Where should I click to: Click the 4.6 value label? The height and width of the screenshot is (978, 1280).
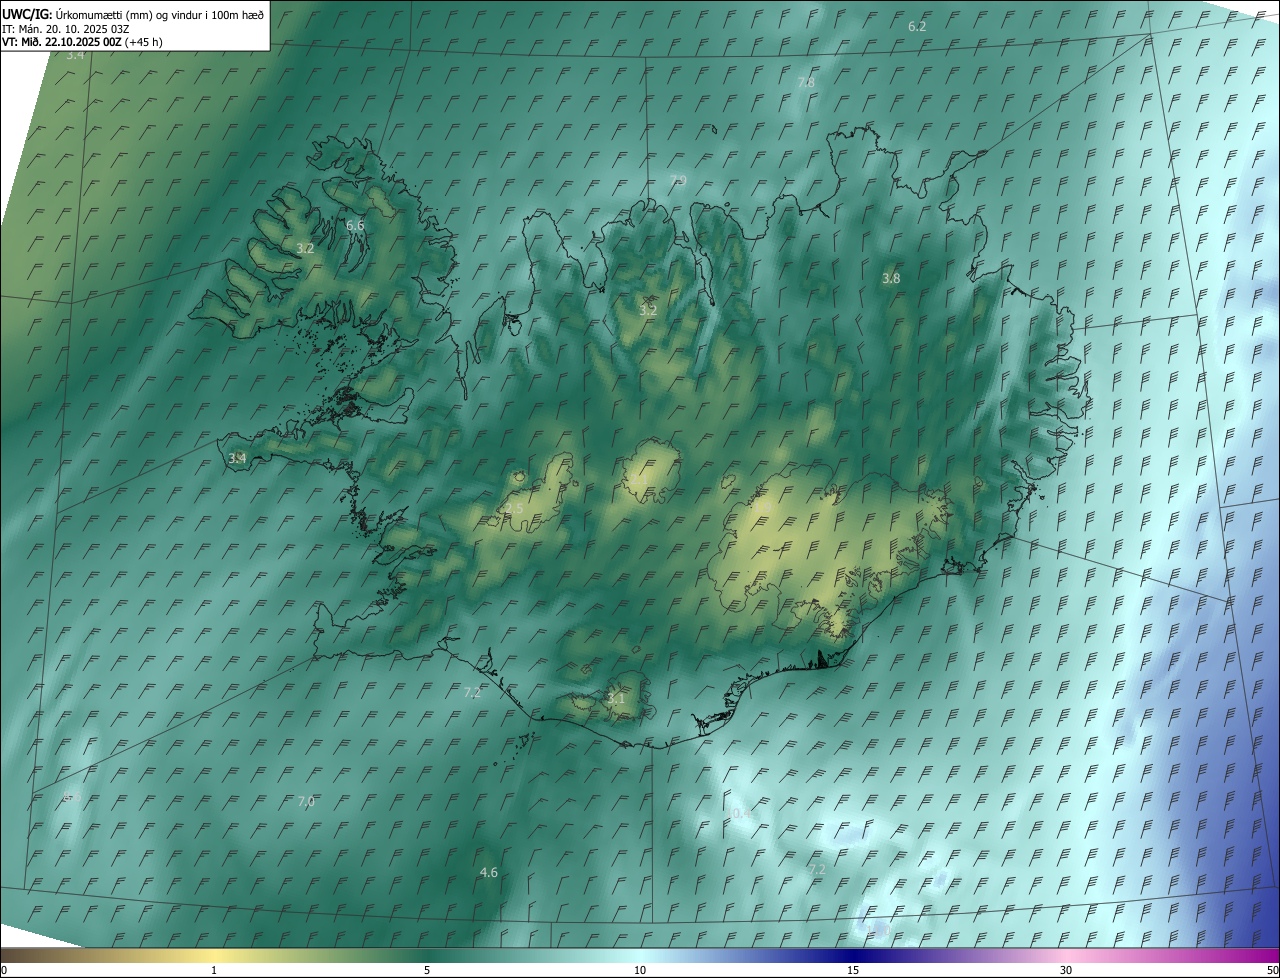pyautogui.click(x=488, y=872)
